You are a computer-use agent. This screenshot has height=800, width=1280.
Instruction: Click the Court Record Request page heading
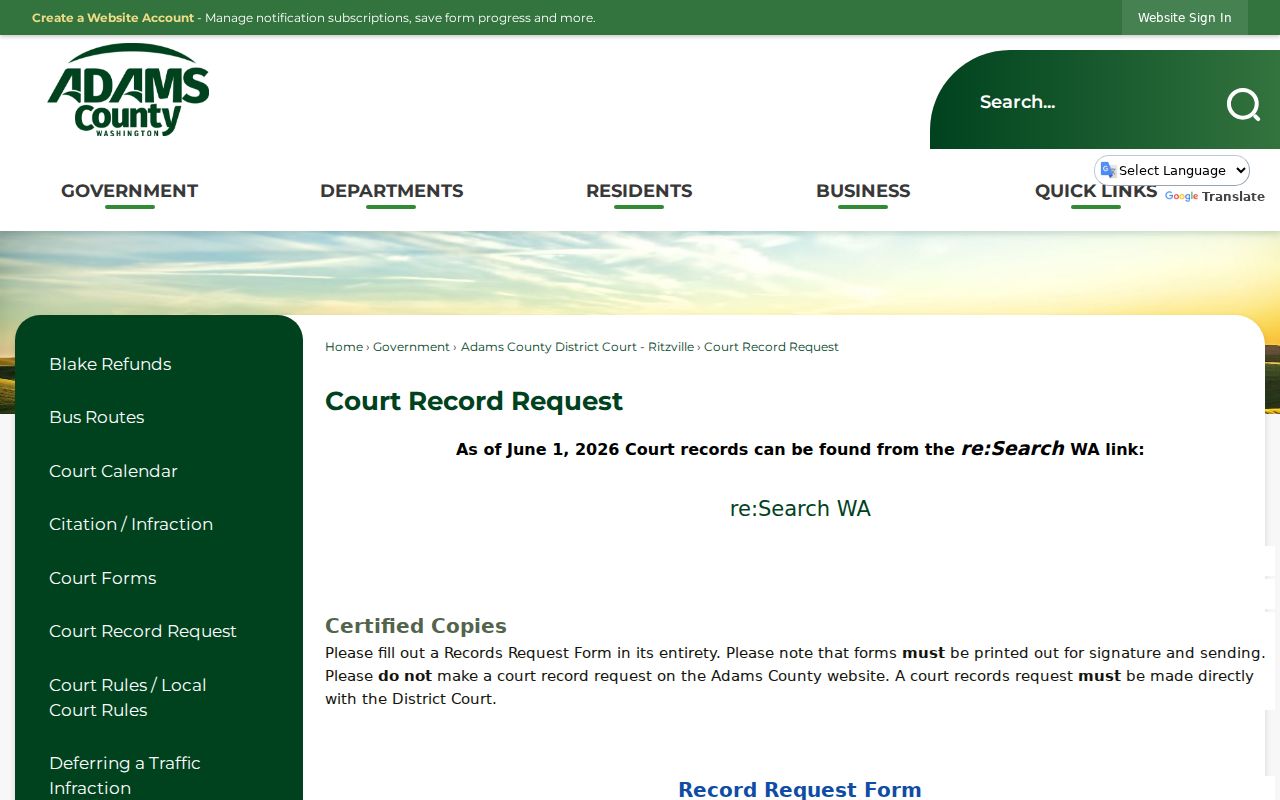pos(474,401)
